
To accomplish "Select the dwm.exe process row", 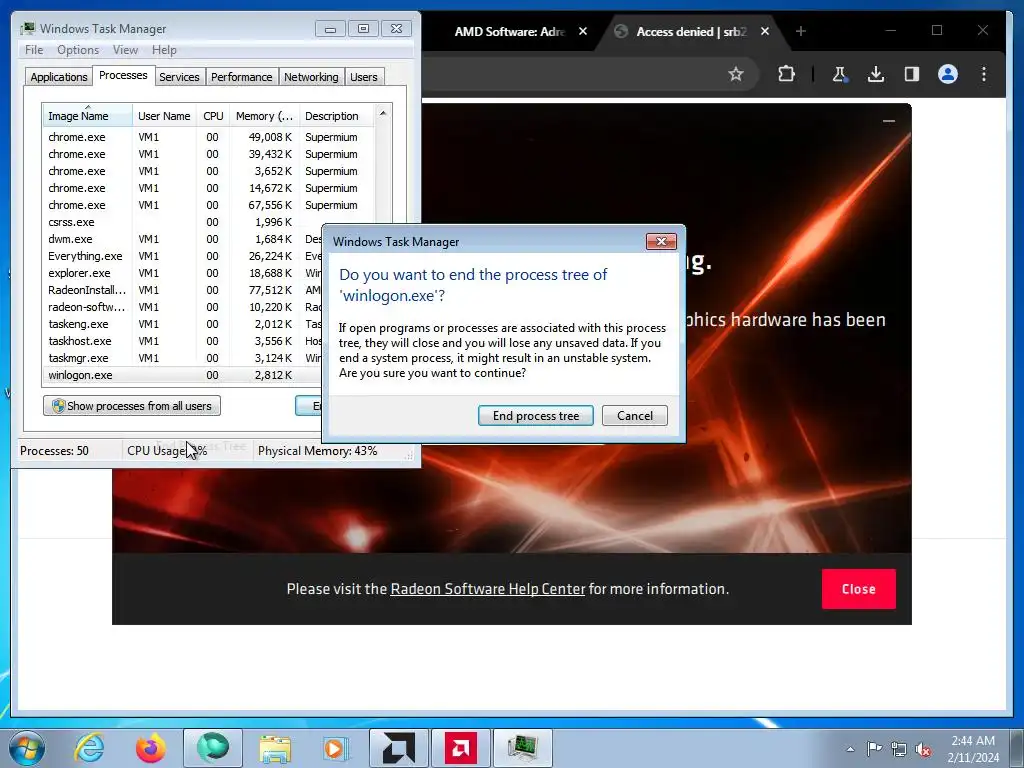I will pos(183,239).
